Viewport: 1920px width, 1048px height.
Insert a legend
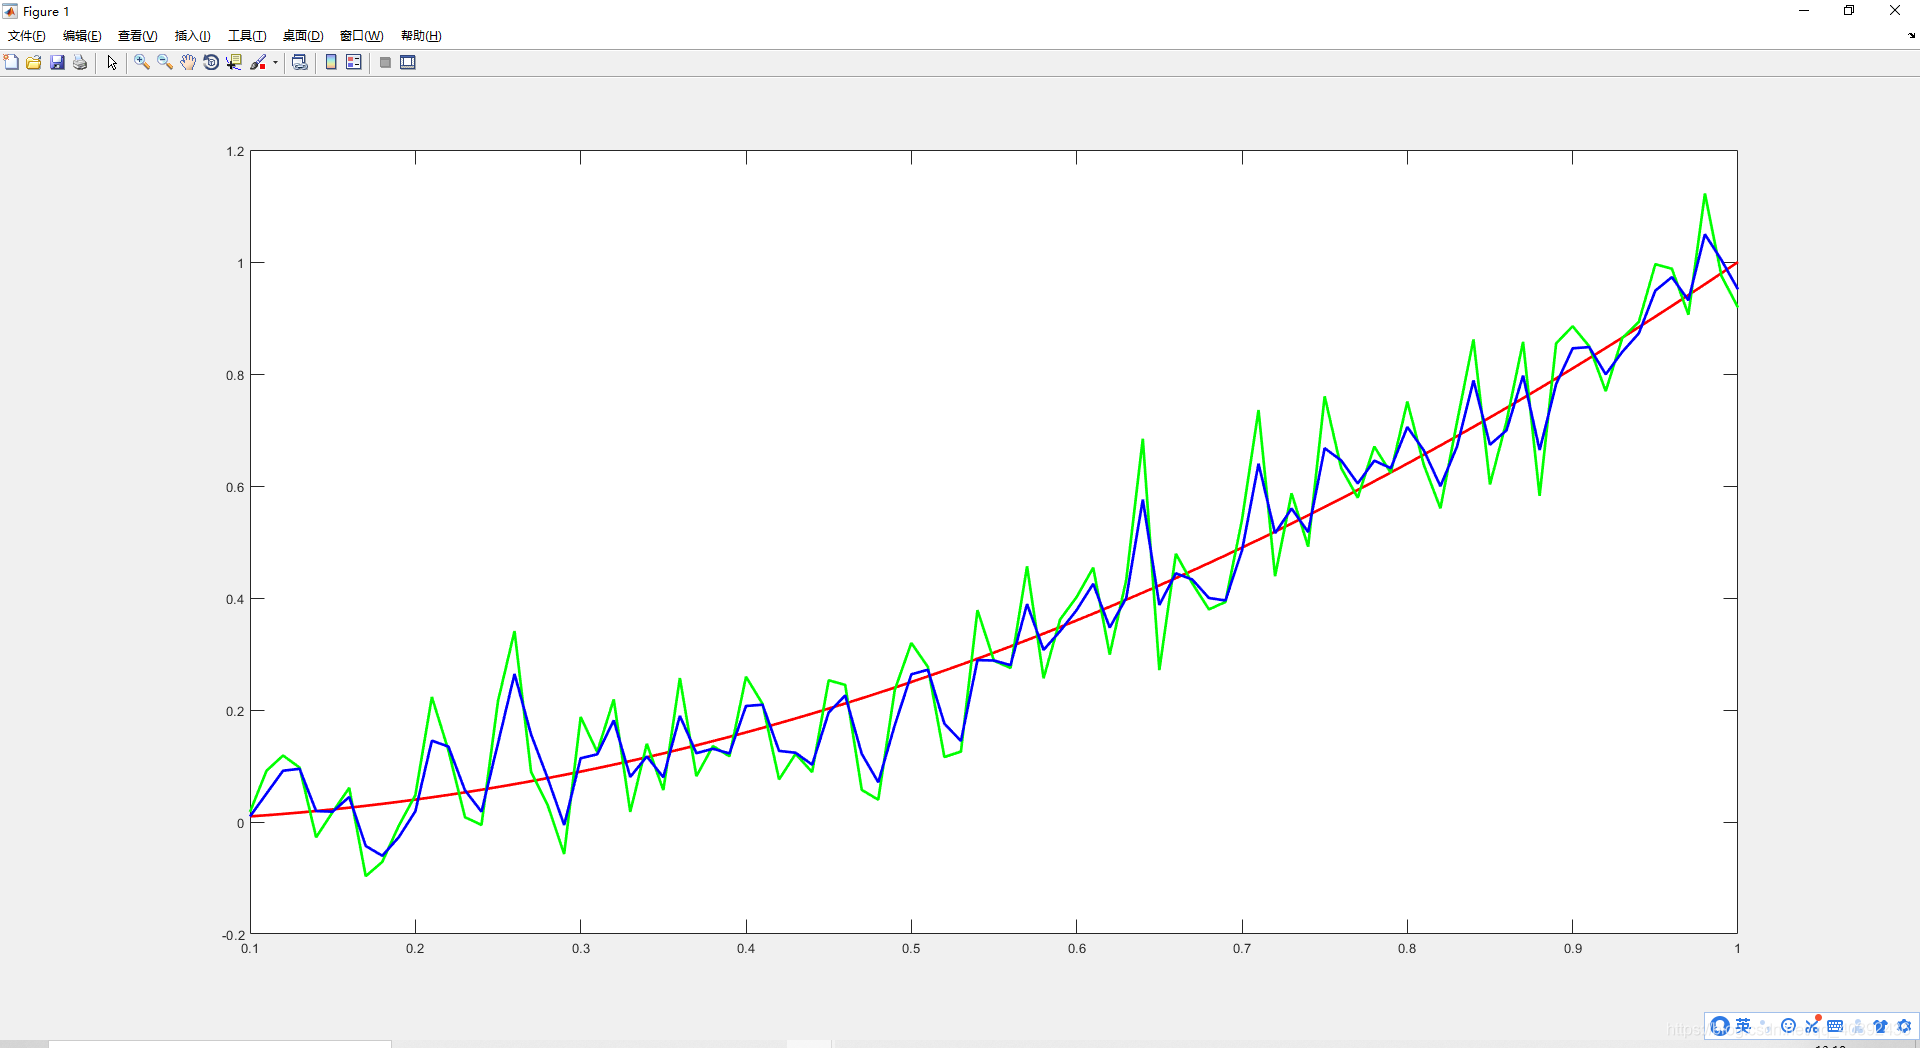click(354, 62)
